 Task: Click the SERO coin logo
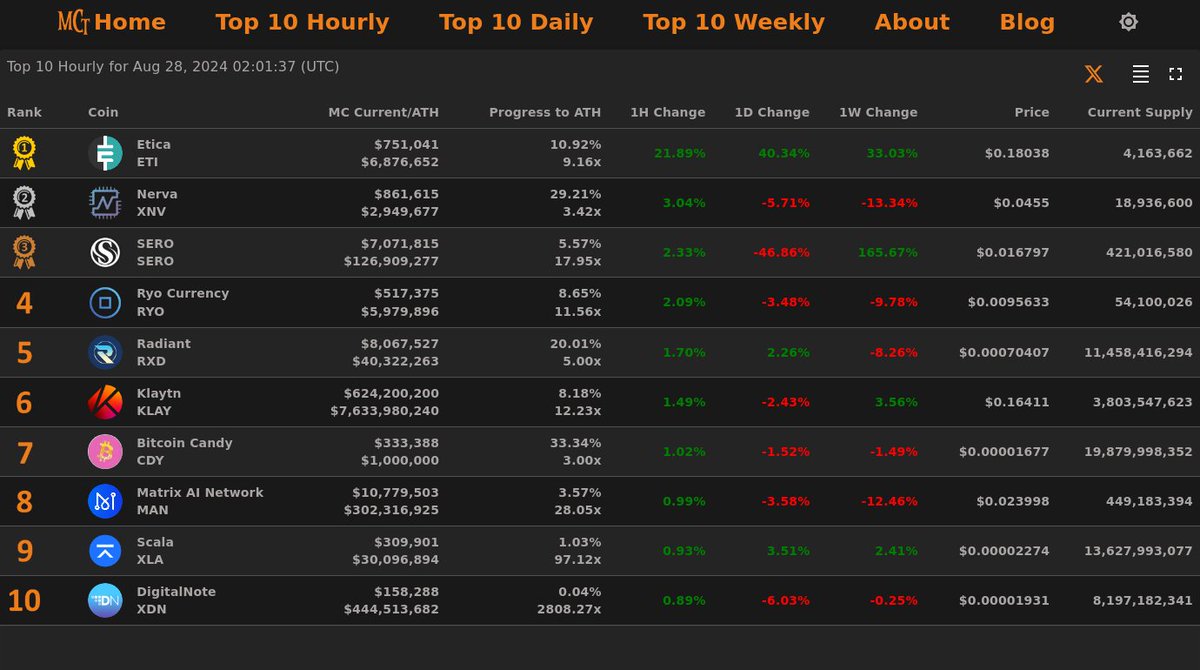(105, 253)
